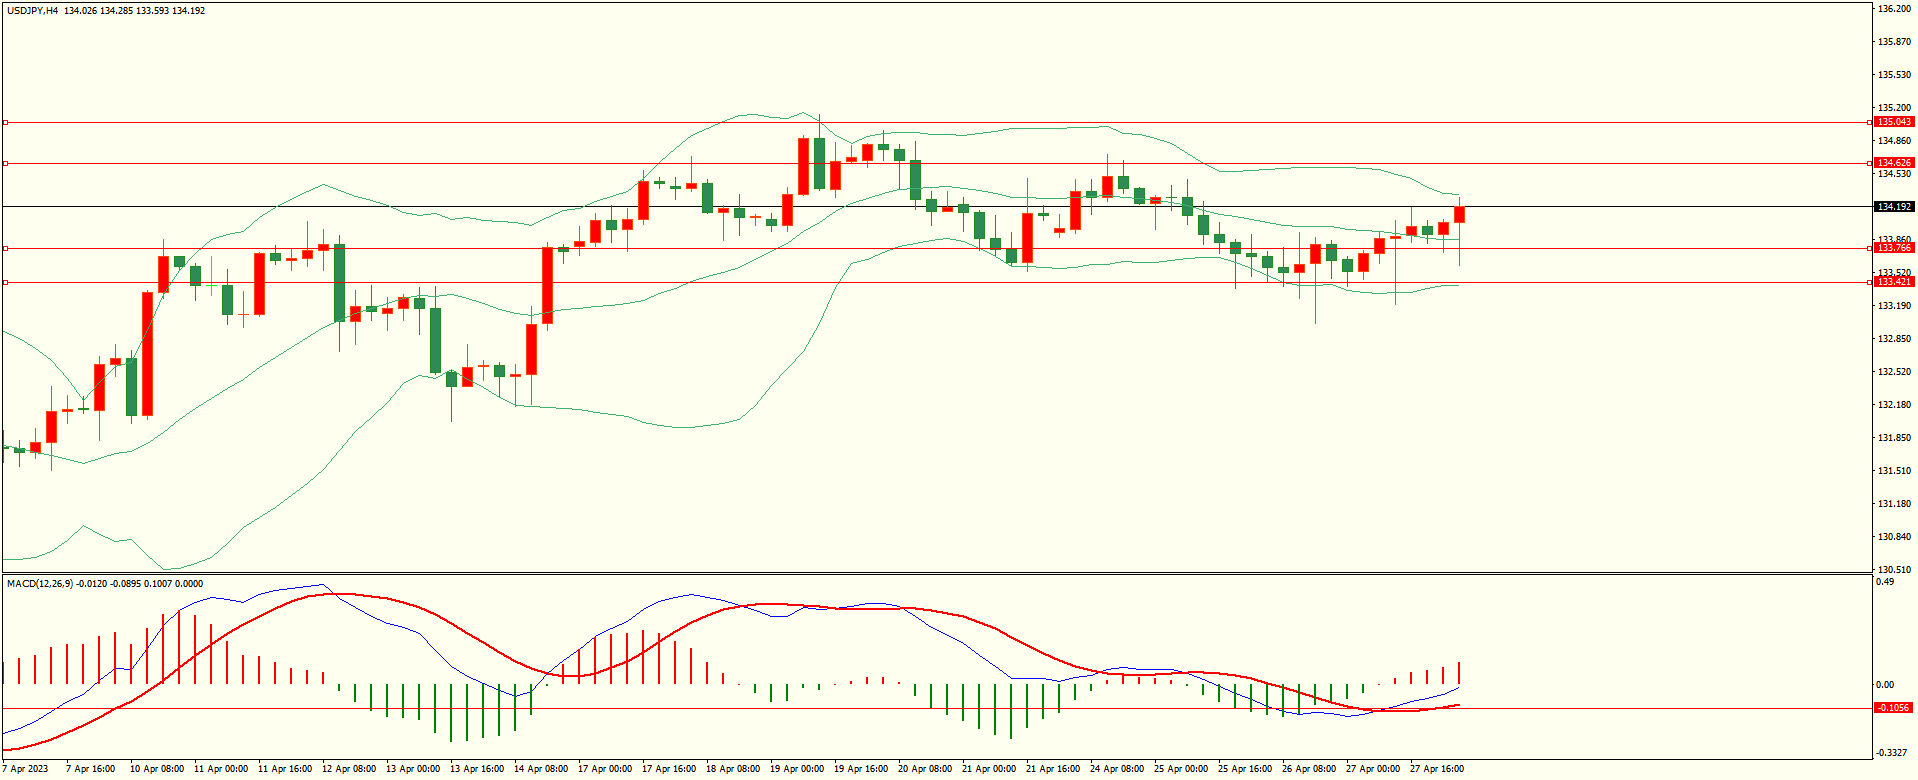Click the 13 Apr 00:00 time label
Image resolution: width=1918 pixels, height=780 pixels.
(413, 769)
